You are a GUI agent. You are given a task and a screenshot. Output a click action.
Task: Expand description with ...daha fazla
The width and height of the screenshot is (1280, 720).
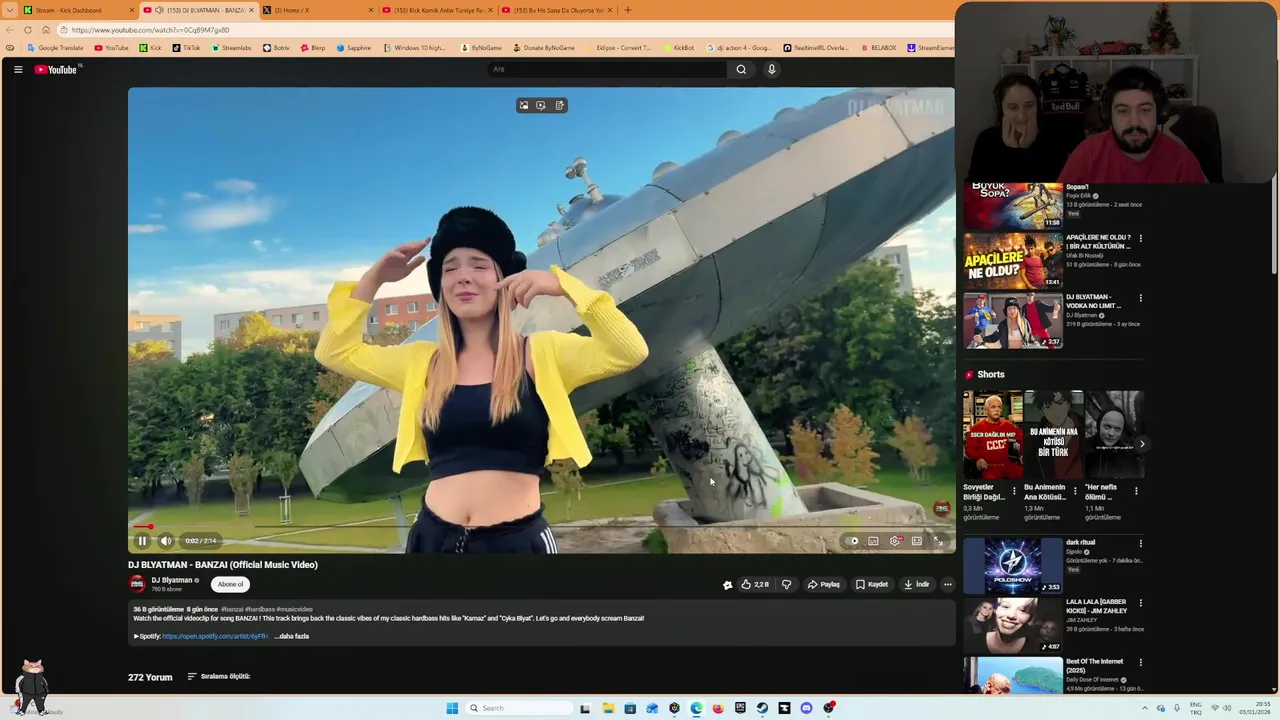293,636
